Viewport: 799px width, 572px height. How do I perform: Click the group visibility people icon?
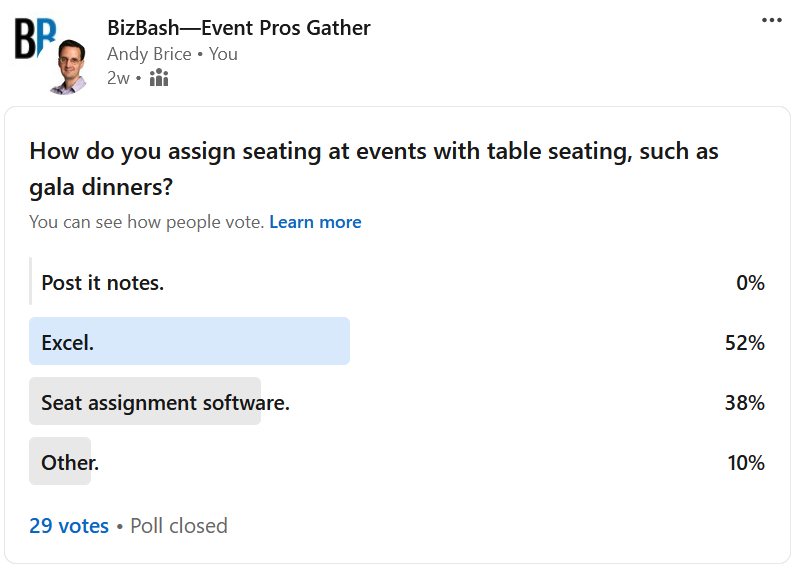pos(158,78)
